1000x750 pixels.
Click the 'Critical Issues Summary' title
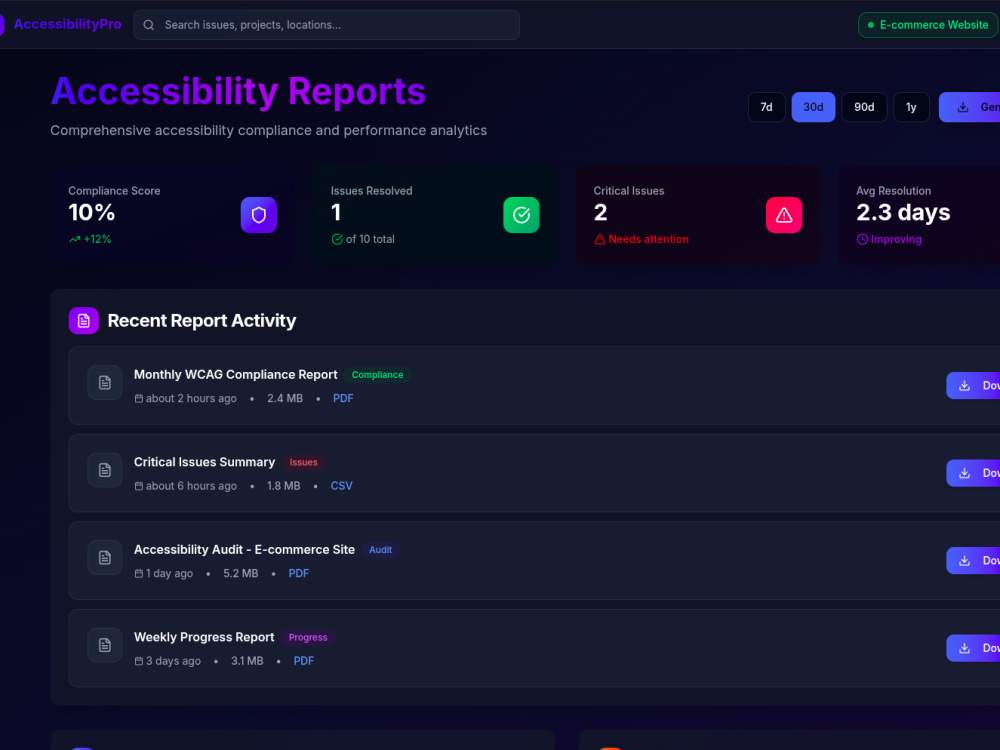204,462
